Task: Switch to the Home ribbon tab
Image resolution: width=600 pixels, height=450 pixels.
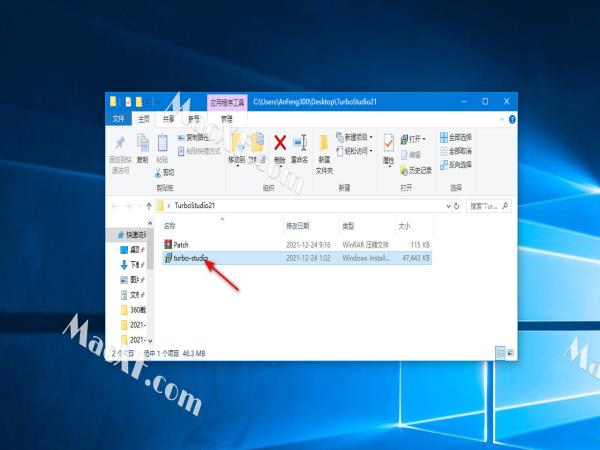Action: coord(144,119)
